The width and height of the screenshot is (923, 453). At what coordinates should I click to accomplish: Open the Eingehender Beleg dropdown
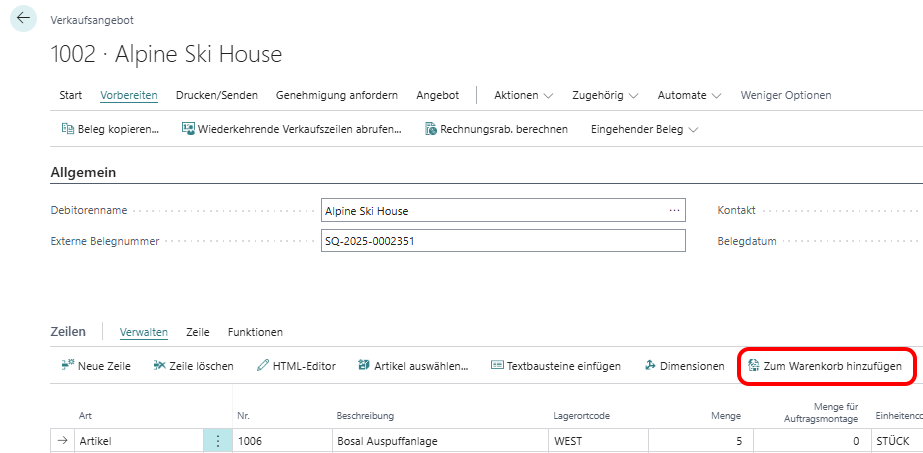tap(644, 129)
